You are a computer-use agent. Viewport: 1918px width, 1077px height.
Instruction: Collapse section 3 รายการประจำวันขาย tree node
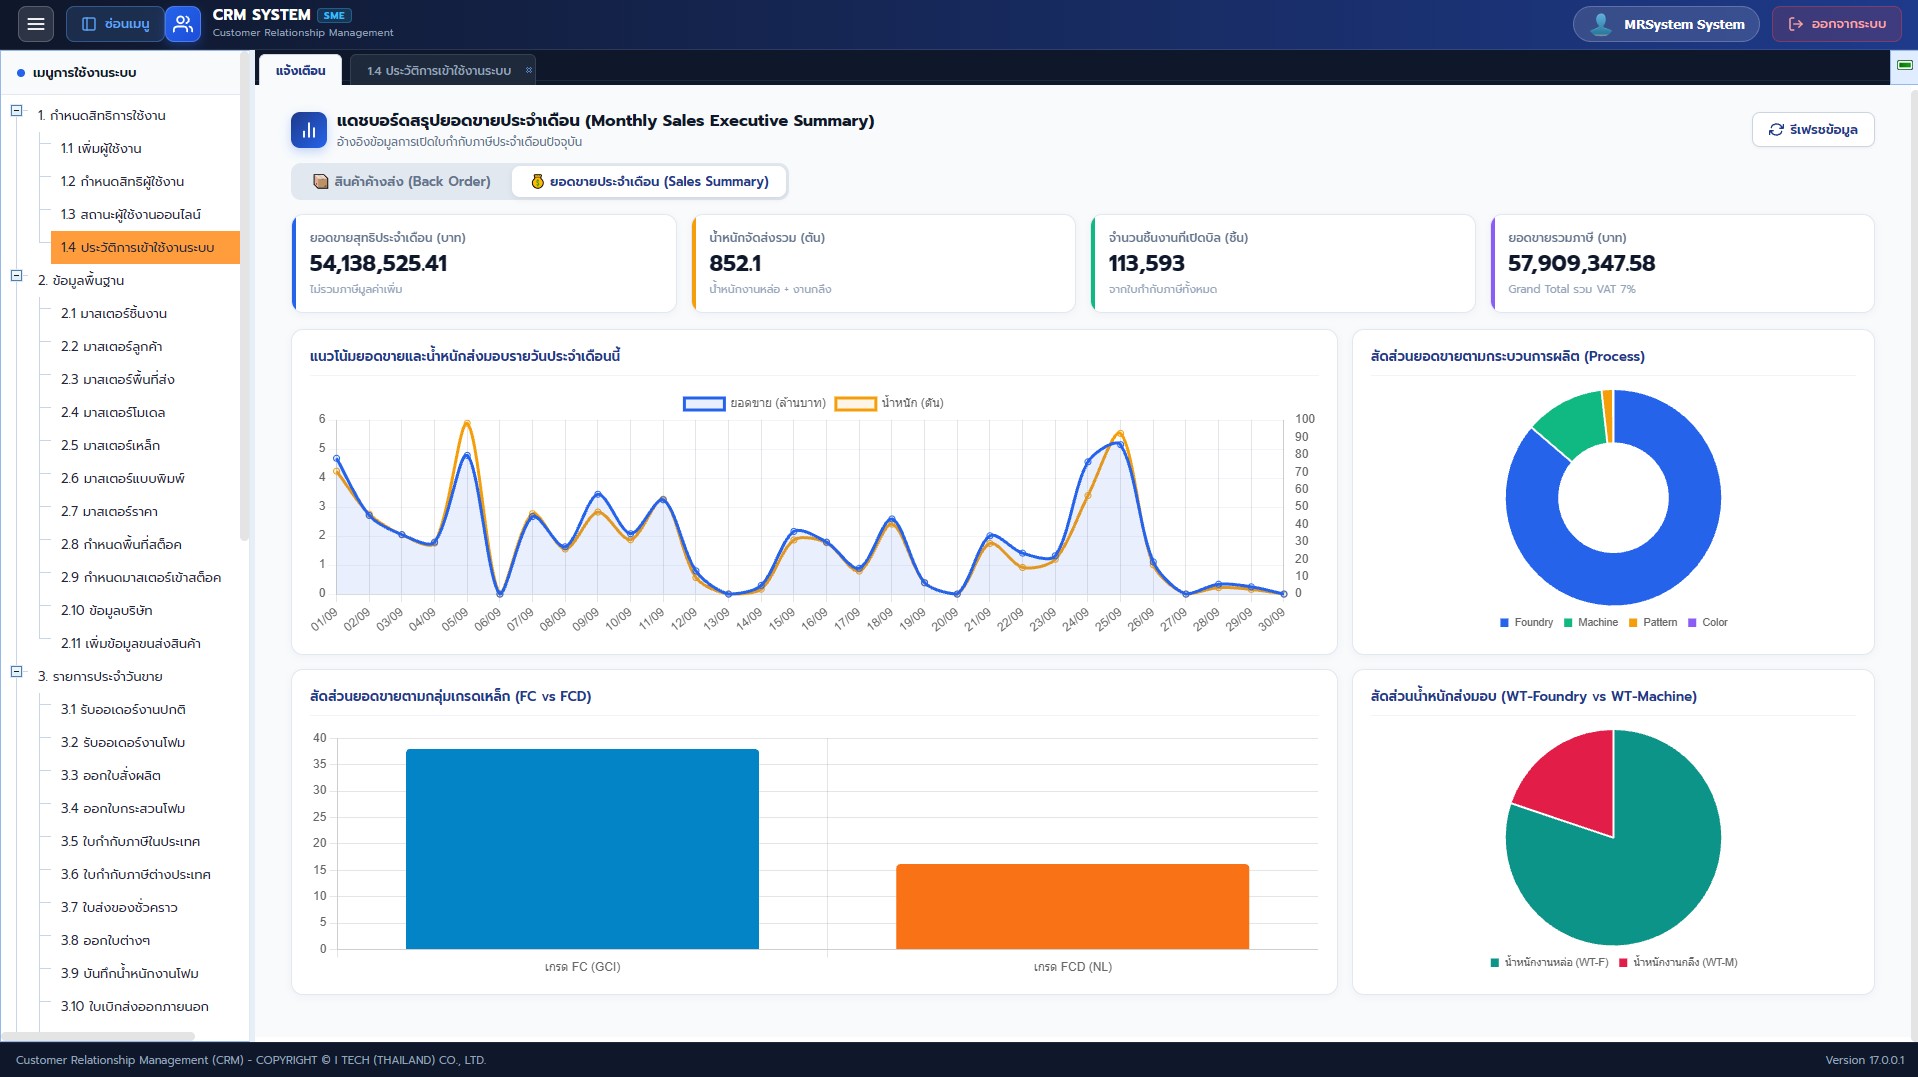click(x=16, y=672)
